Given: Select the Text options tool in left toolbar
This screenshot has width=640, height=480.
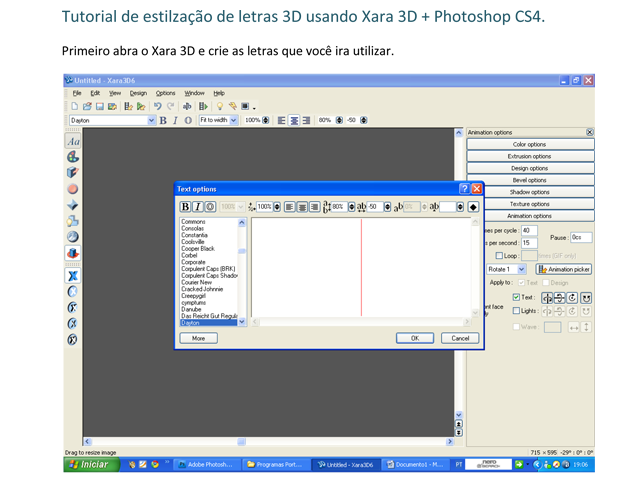Looking at the screenshot, I should click(x=73, y=142).
